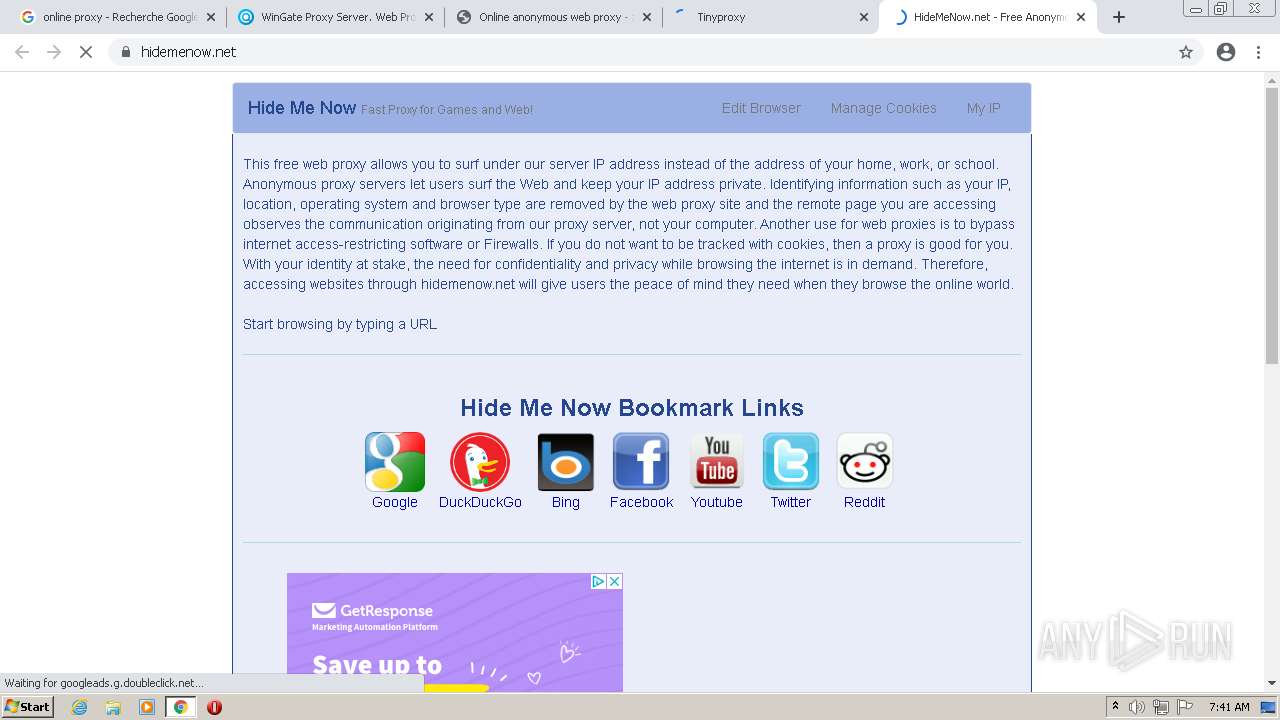1280x720 pixels.
Task: Click the Youtube text link
Action: (x=717, y=502)
